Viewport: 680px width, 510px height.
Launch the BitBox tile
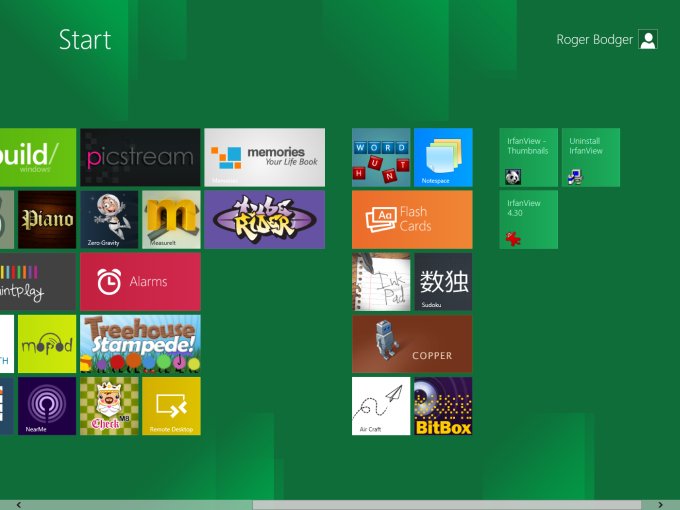pos(443,406)
